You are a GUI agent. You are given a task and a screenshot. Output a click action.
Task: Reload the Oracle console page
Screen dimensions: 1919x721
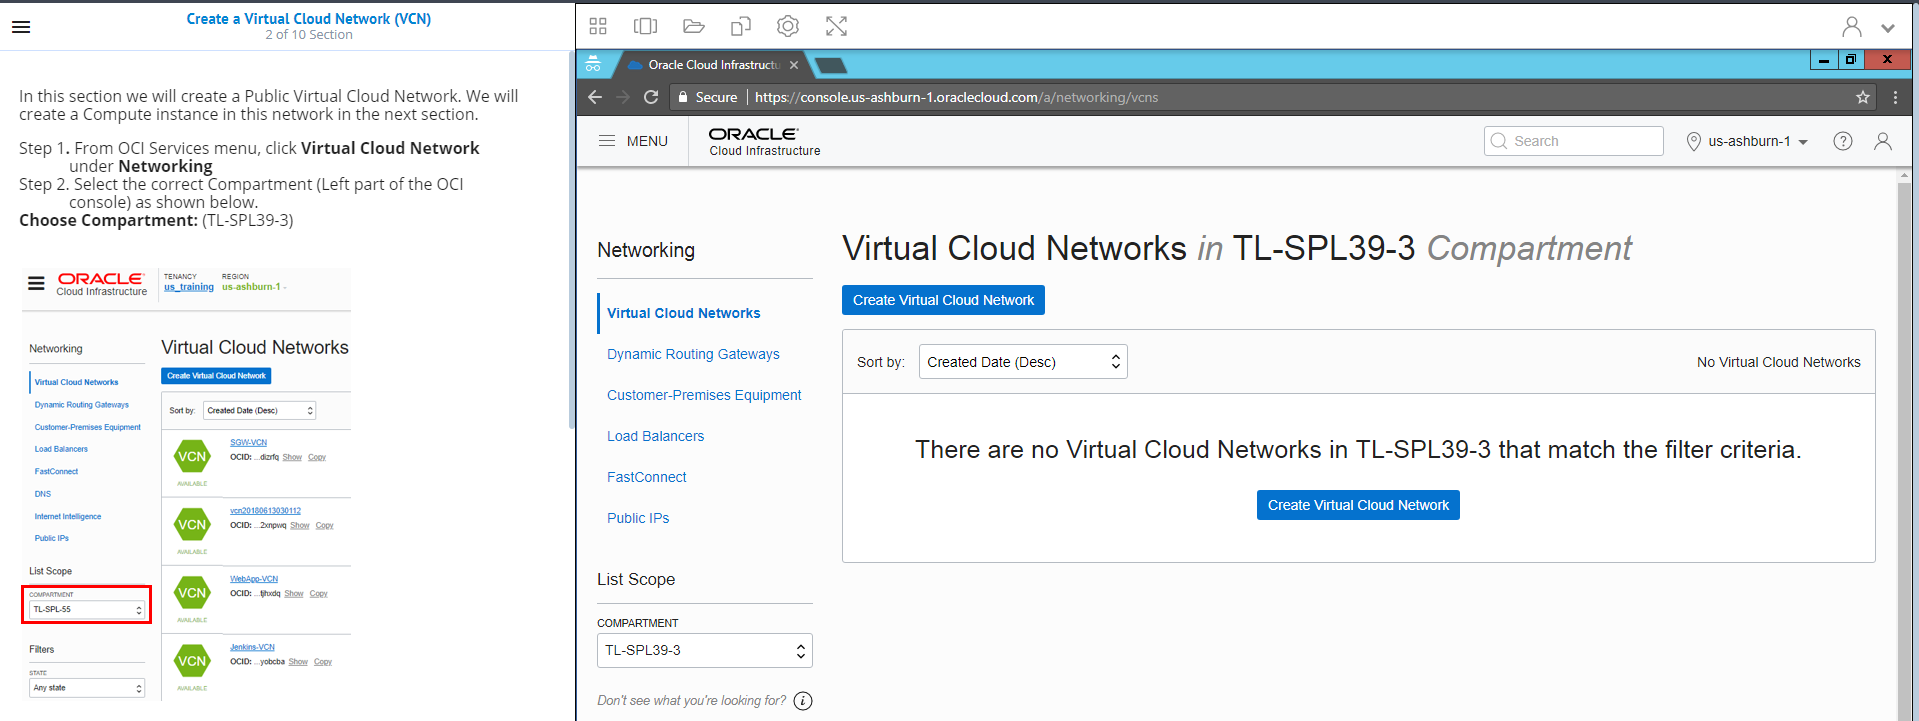click(651, 97)
